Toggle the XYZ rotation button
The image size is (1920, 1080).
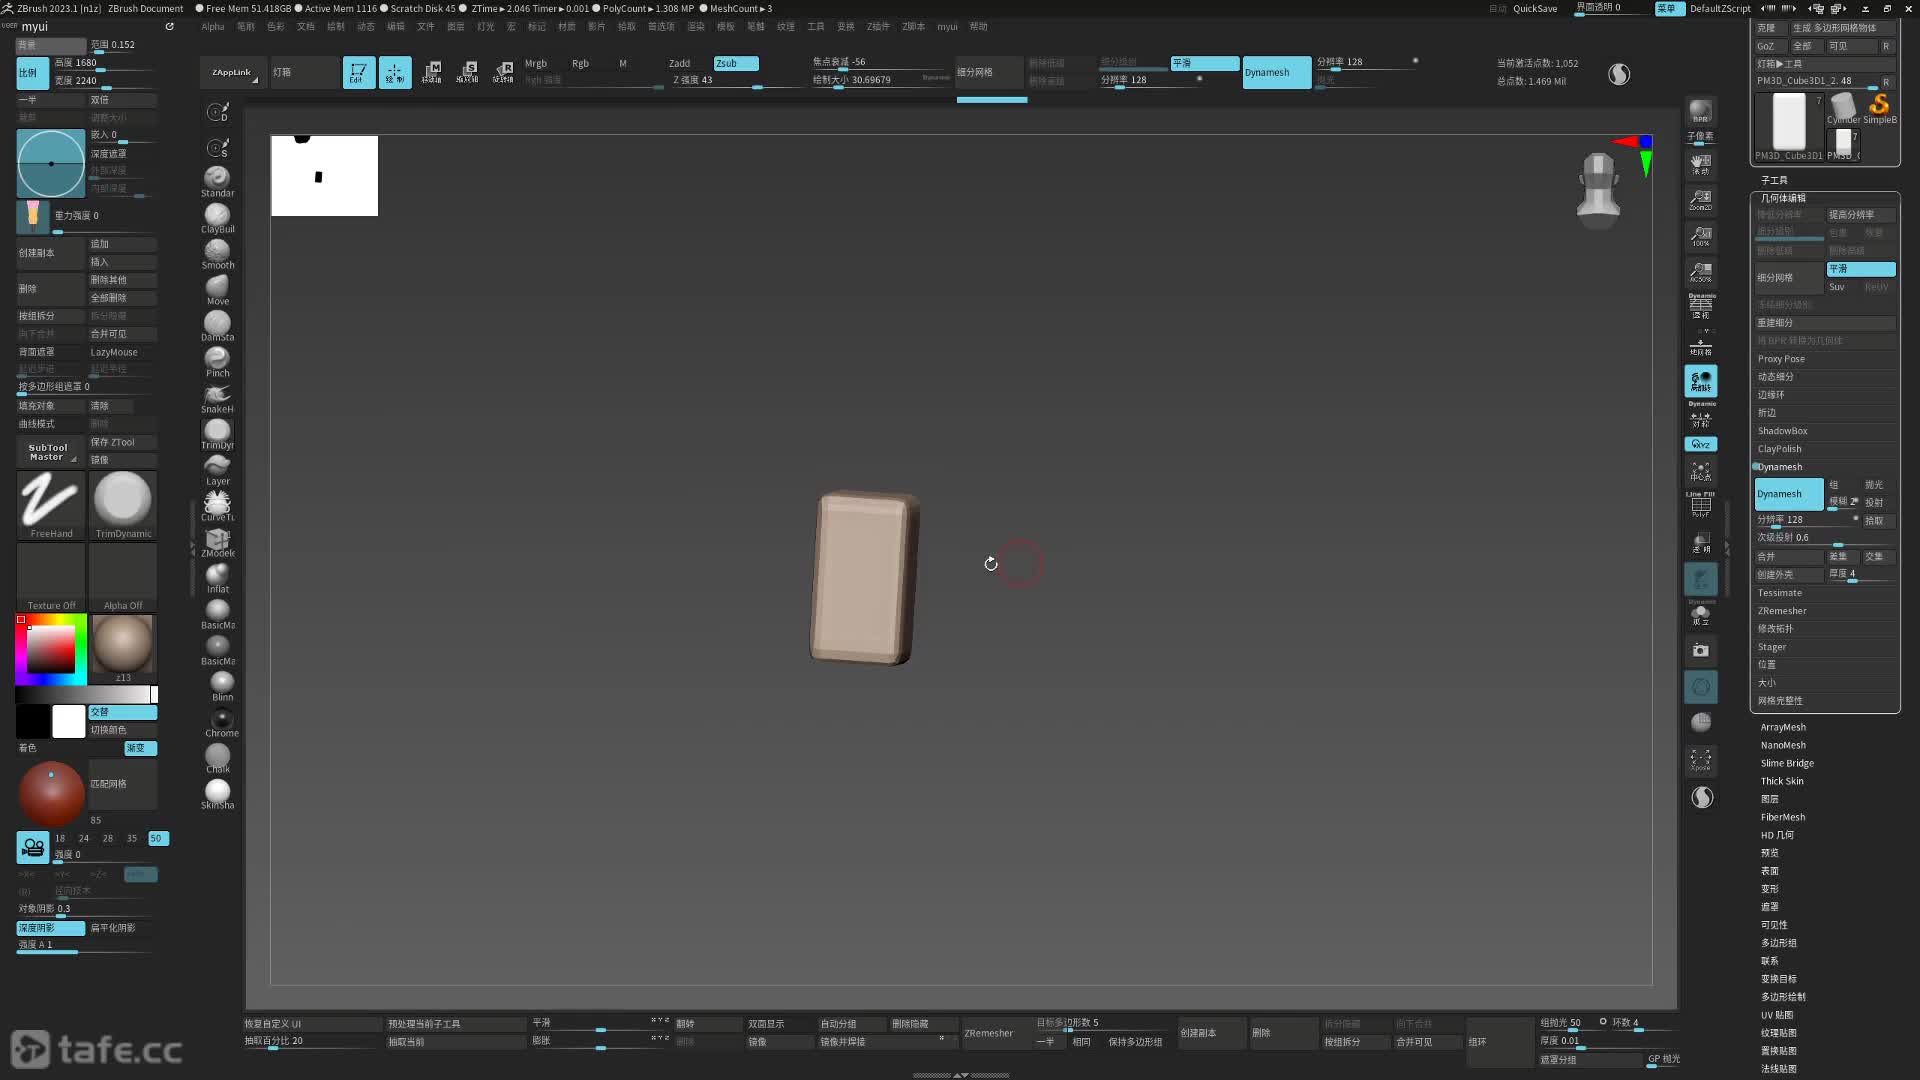tap(1700, 444)
